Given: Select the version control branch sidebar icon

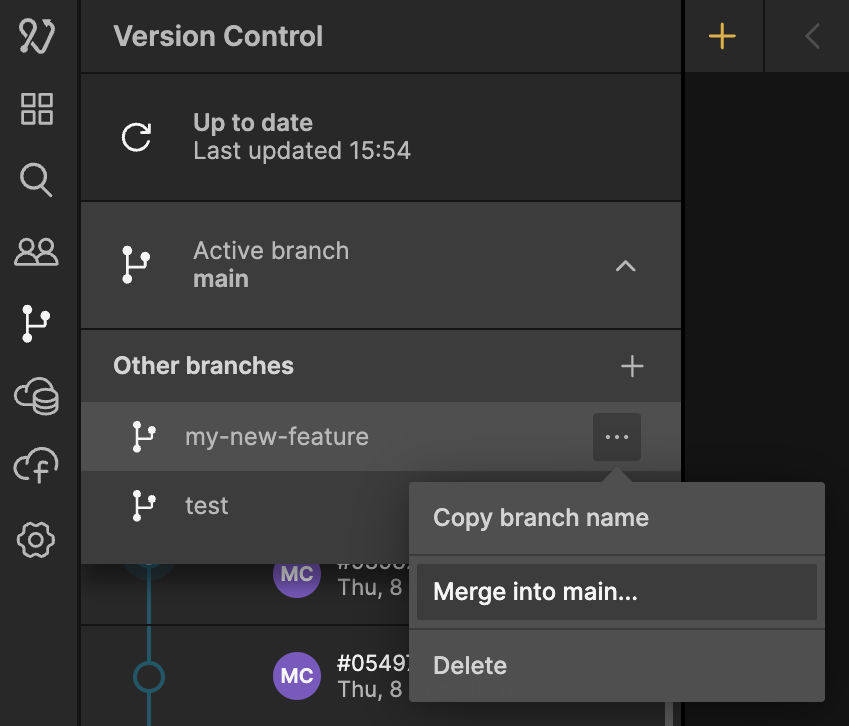Looking at the screenshot, I should (37, 324).
